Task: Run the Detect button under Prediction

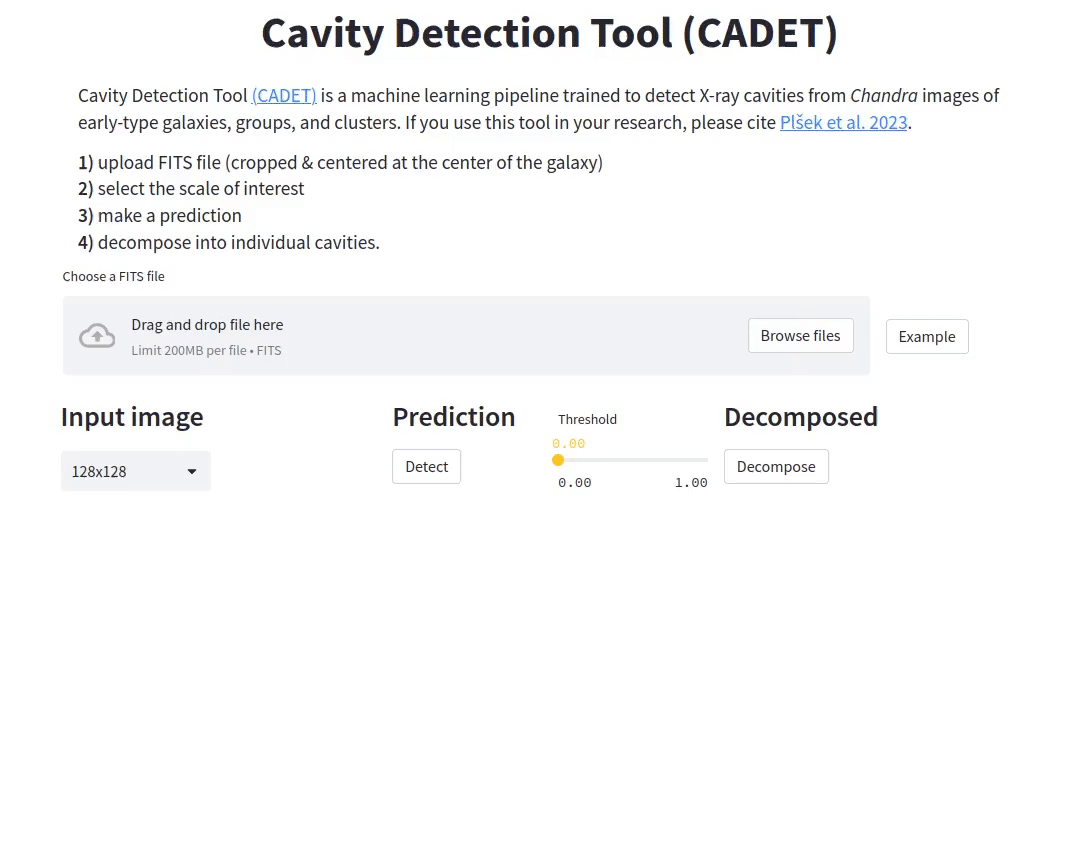Action: coord(426,467)
